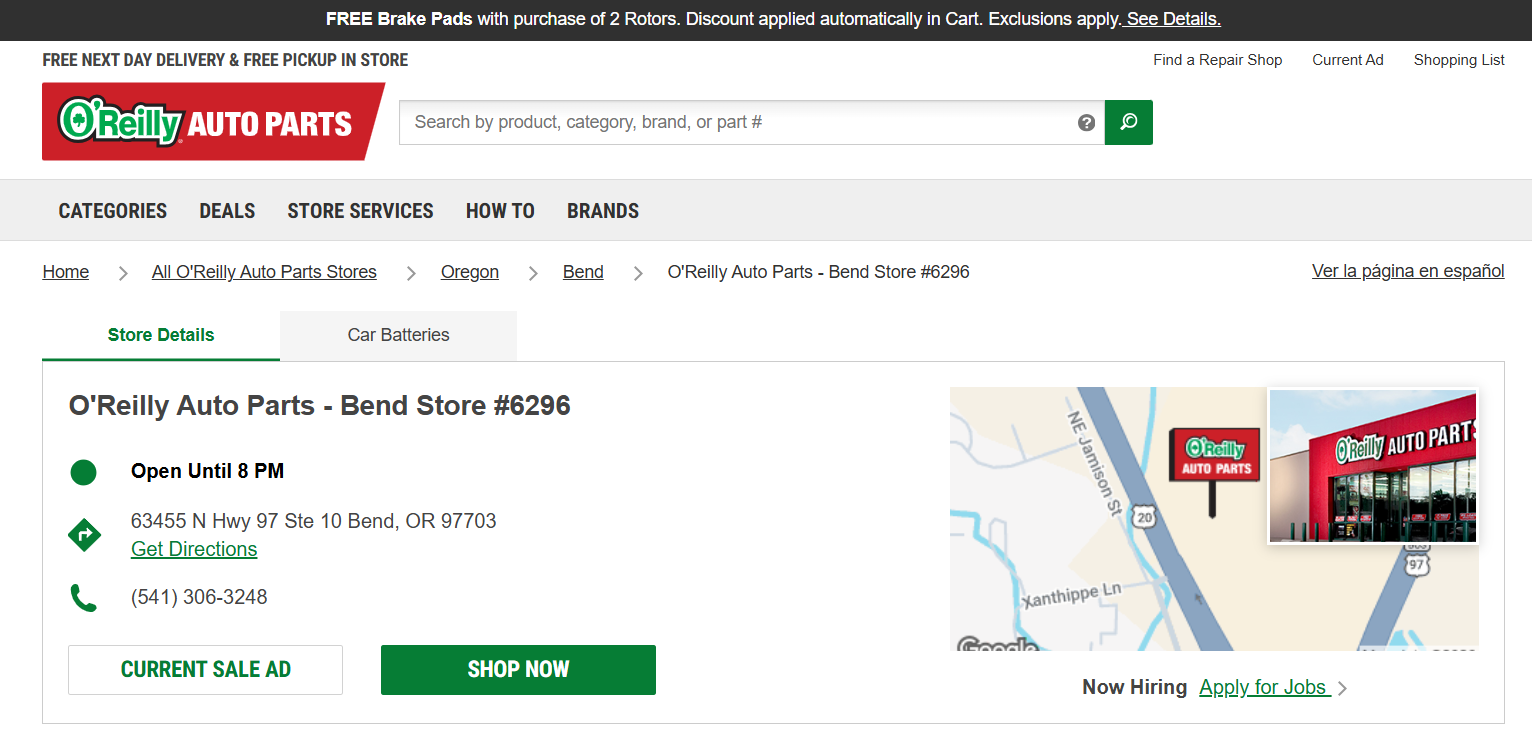
Task: Go to Home breadcrumb
Action: click(66, 272)
